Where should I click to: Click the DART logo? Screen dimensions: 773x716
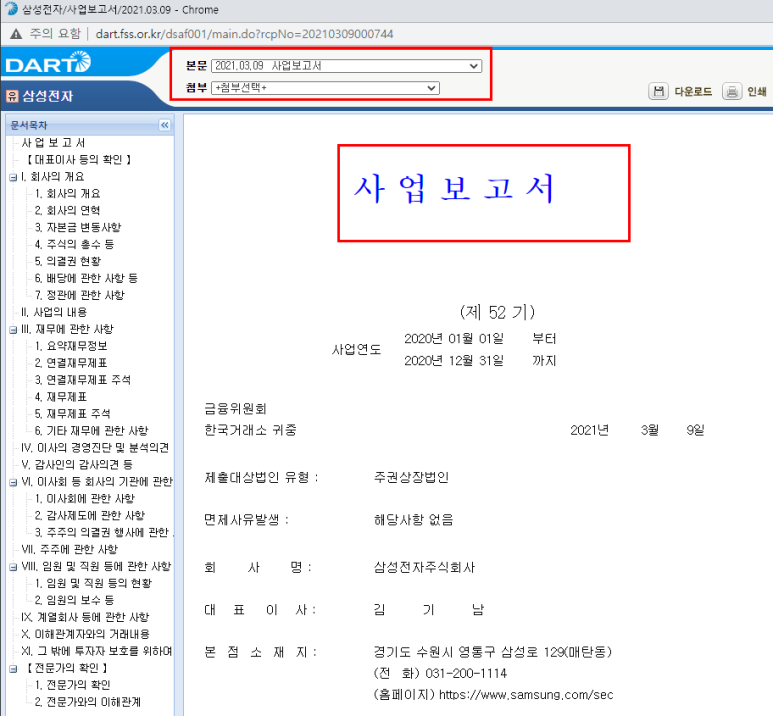[48, 62]
